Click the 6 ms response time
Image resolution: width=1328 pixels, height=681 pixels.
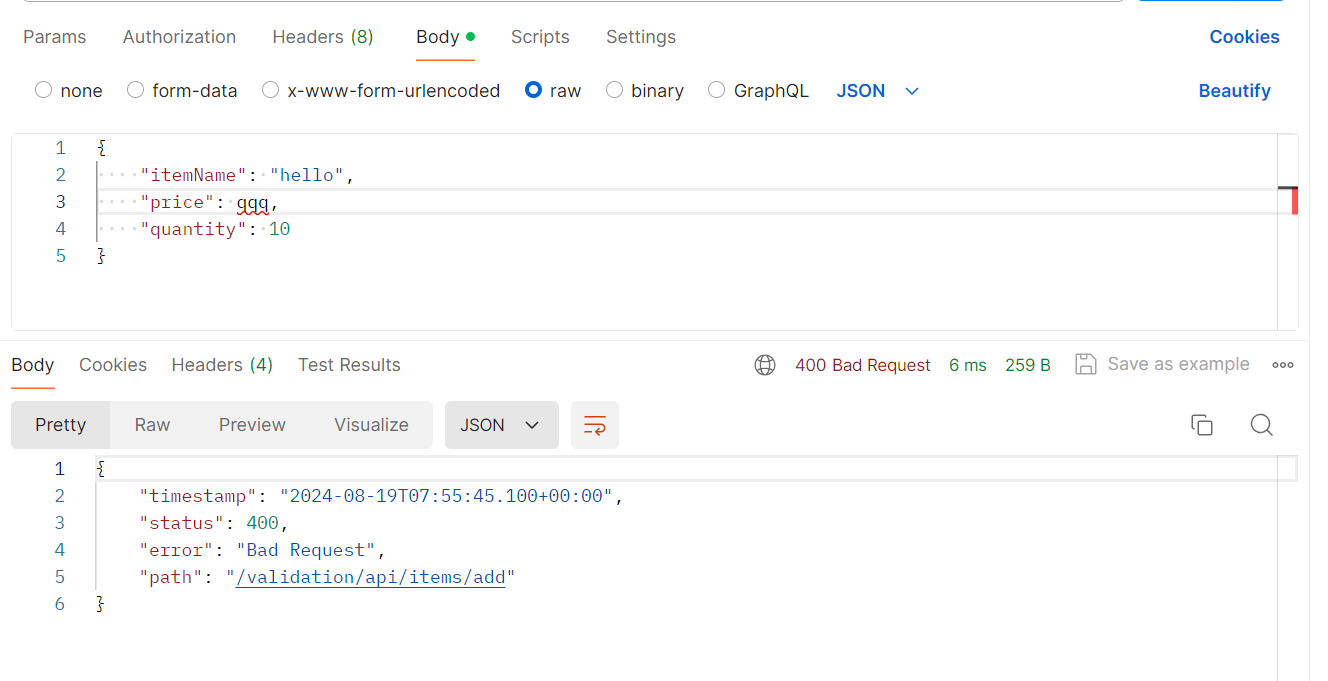coord(968,365)
